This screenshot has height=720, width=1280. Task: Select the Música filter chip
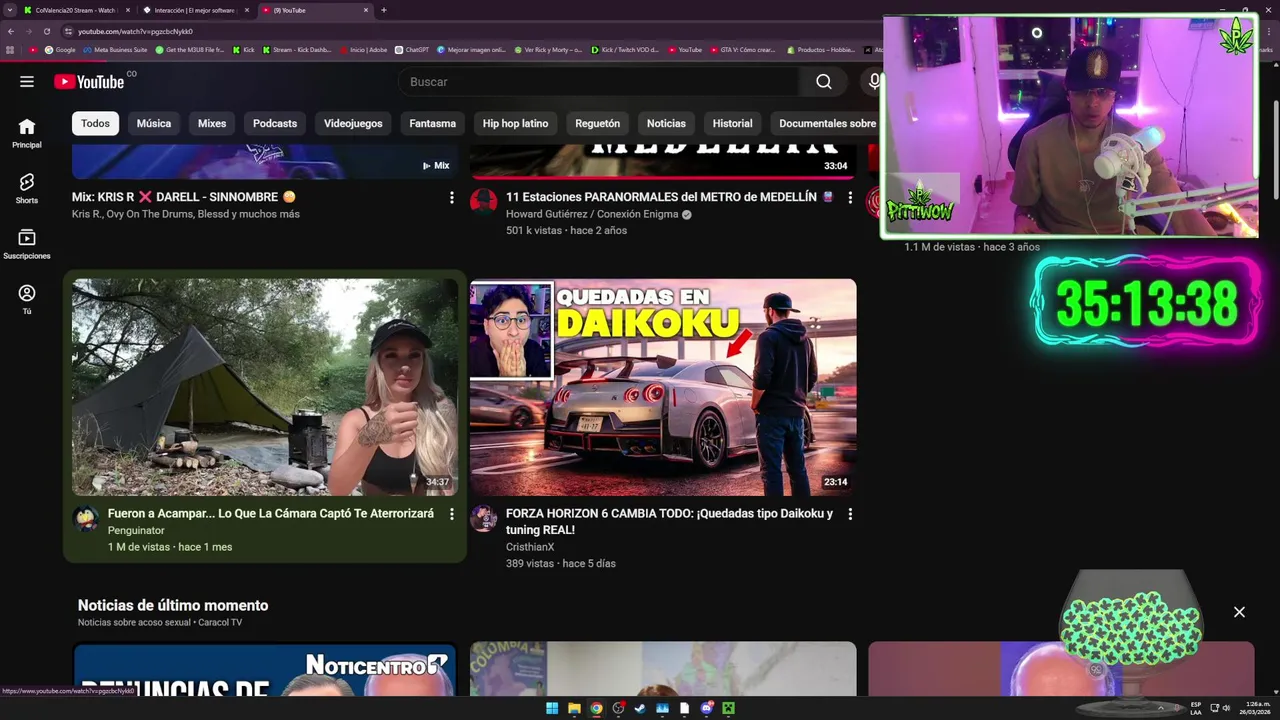tap(154, 124)
